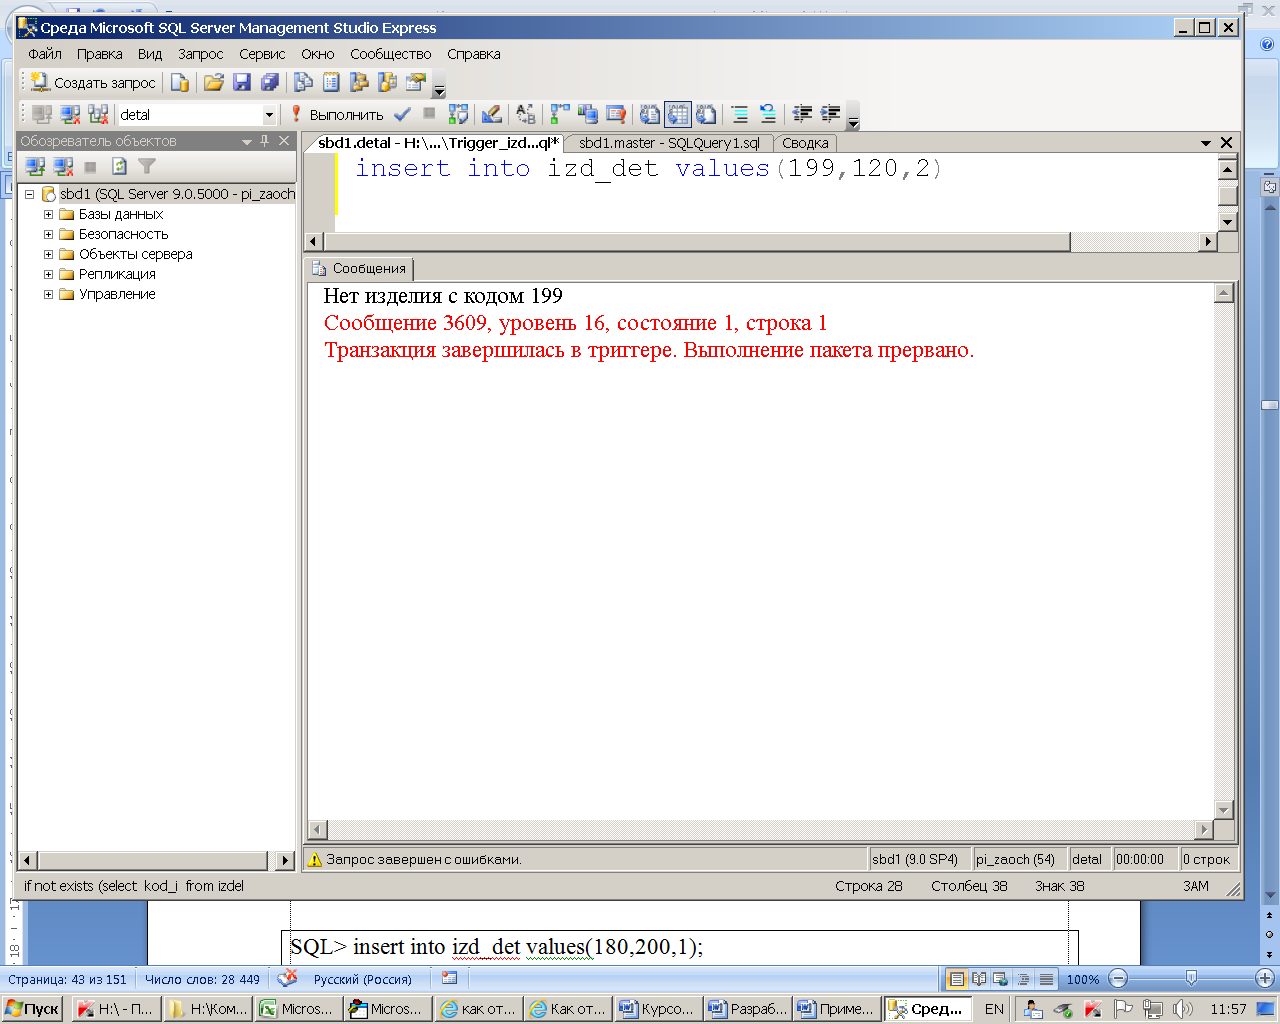Switch output to Results to Grid
Screen dimensions: 1280x1024
pyautogui.click(x=678, y=115)
